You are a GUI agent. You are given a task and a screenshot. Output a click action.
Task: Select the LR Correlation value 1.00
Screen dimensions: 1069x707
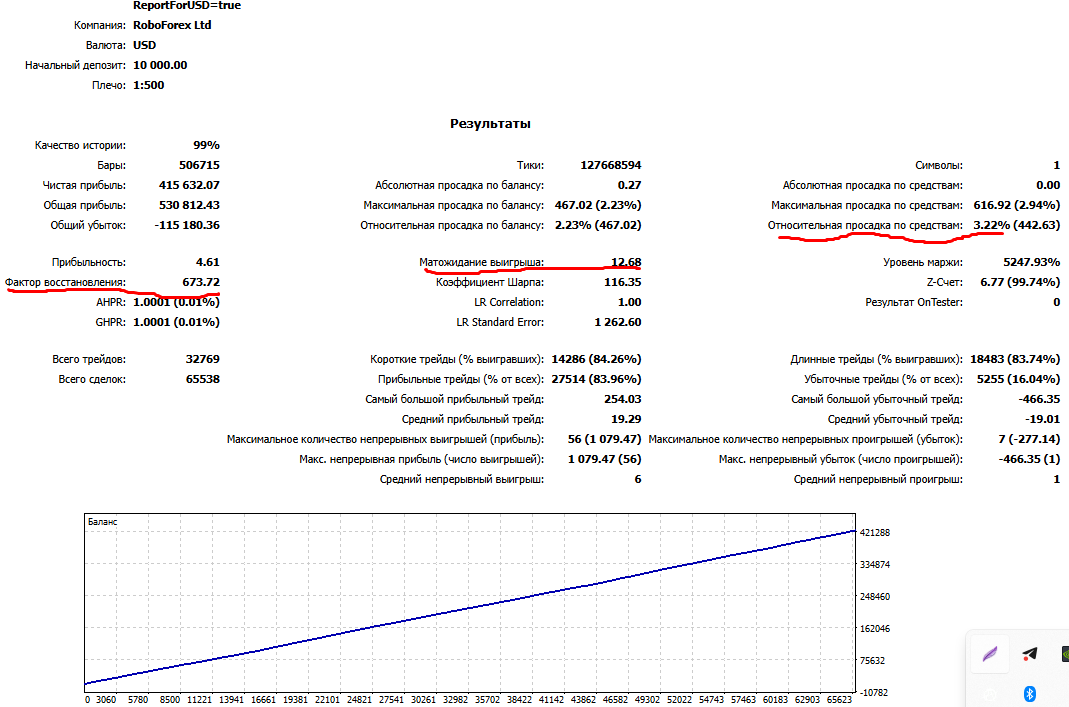[x=630, y=302]
